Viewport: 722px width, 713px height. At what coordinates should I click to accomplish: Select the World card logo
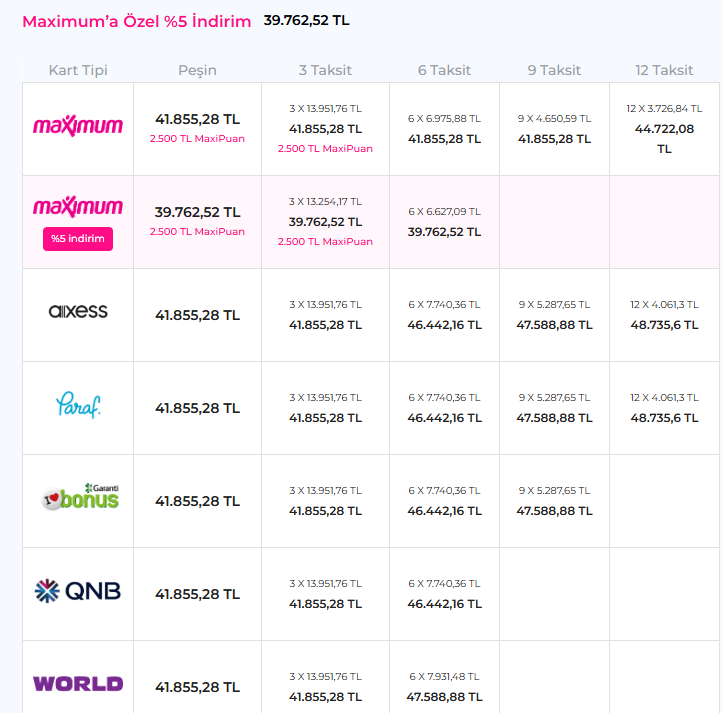78,684
